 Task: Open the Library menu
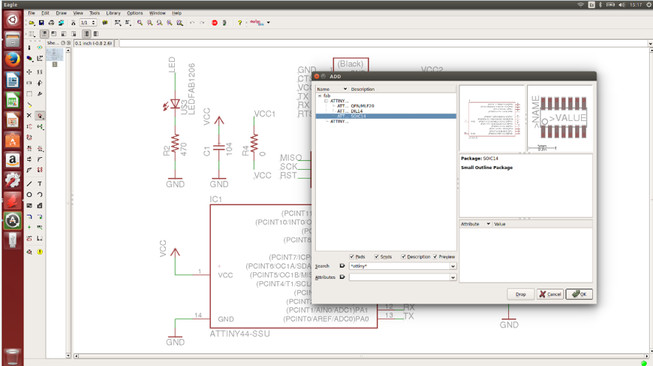[113, 13]
